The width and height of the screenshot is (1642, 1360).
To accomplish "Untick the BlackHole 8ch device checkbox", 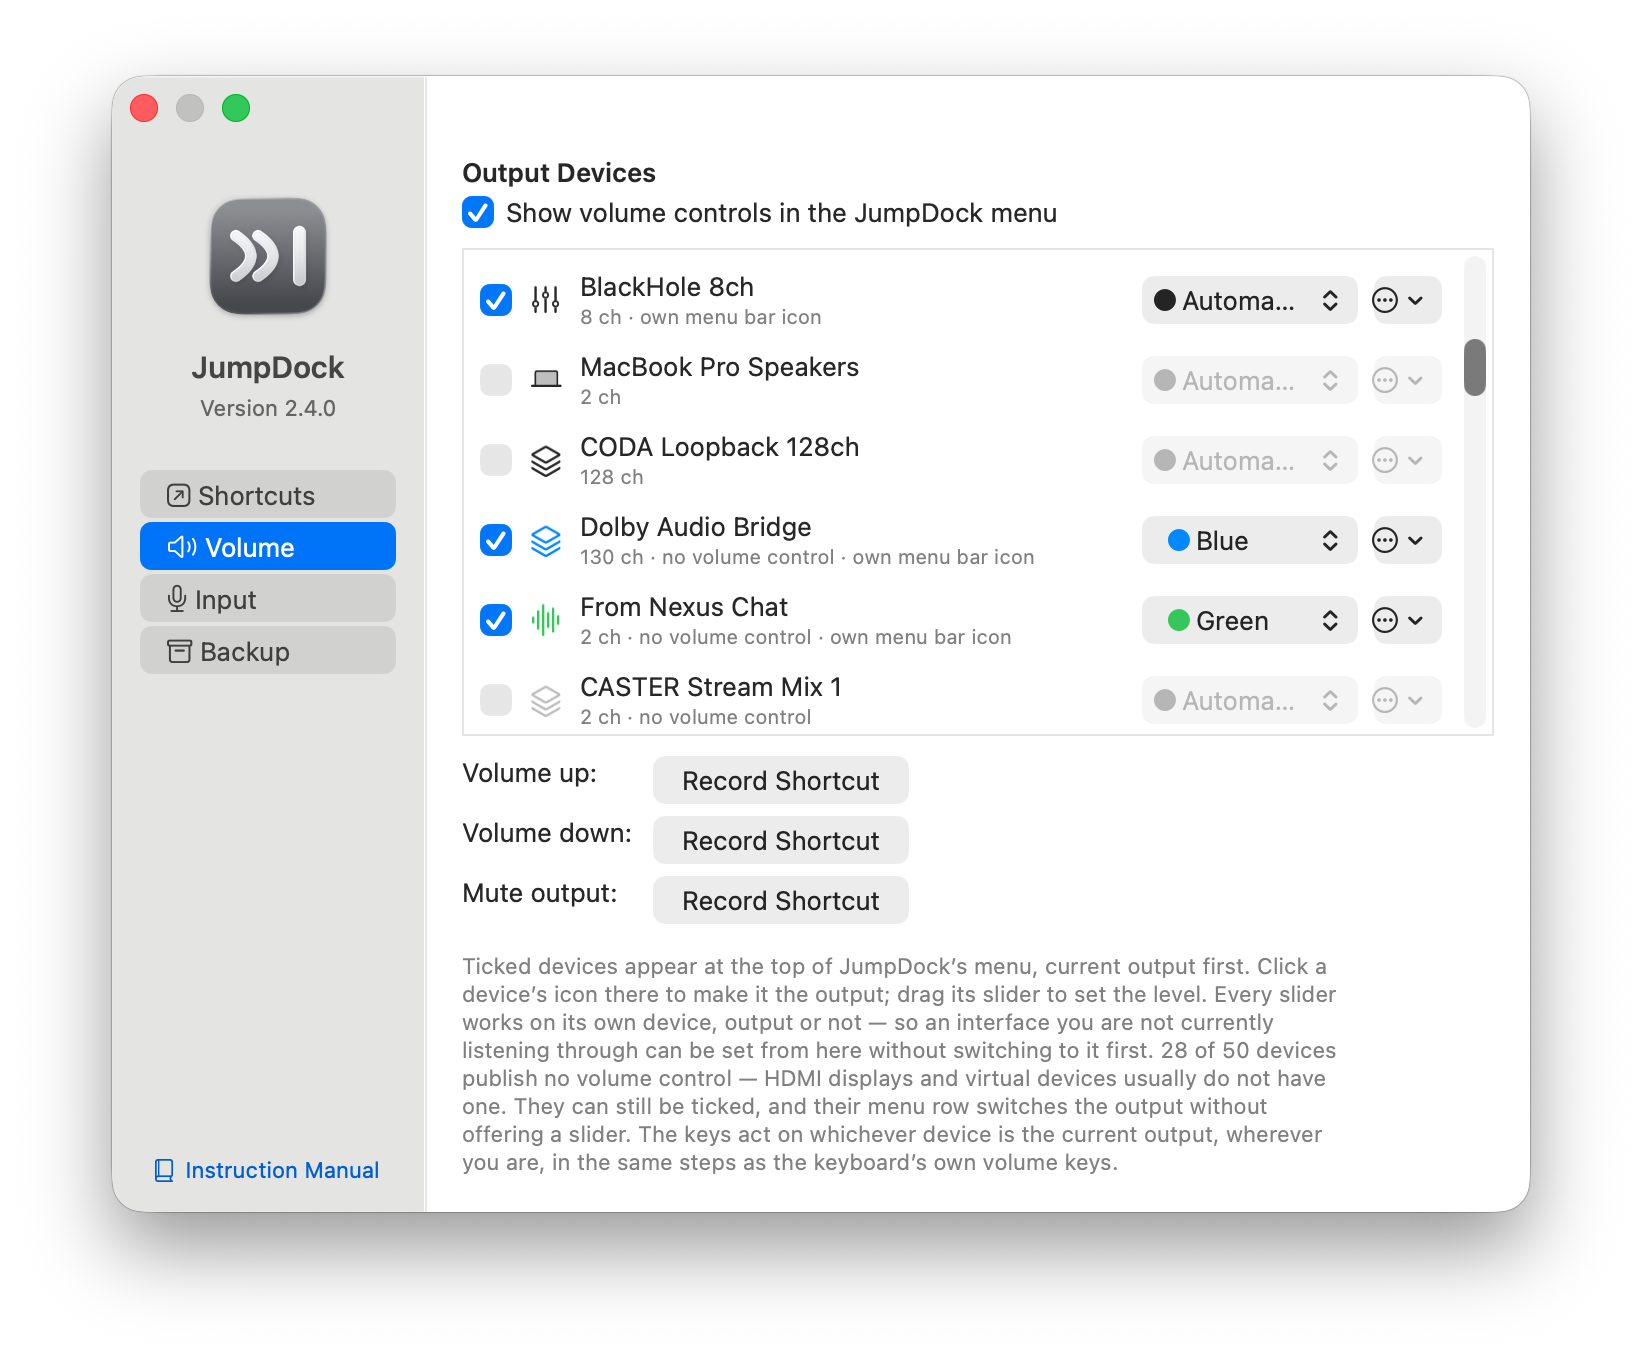I will (496, 300).
